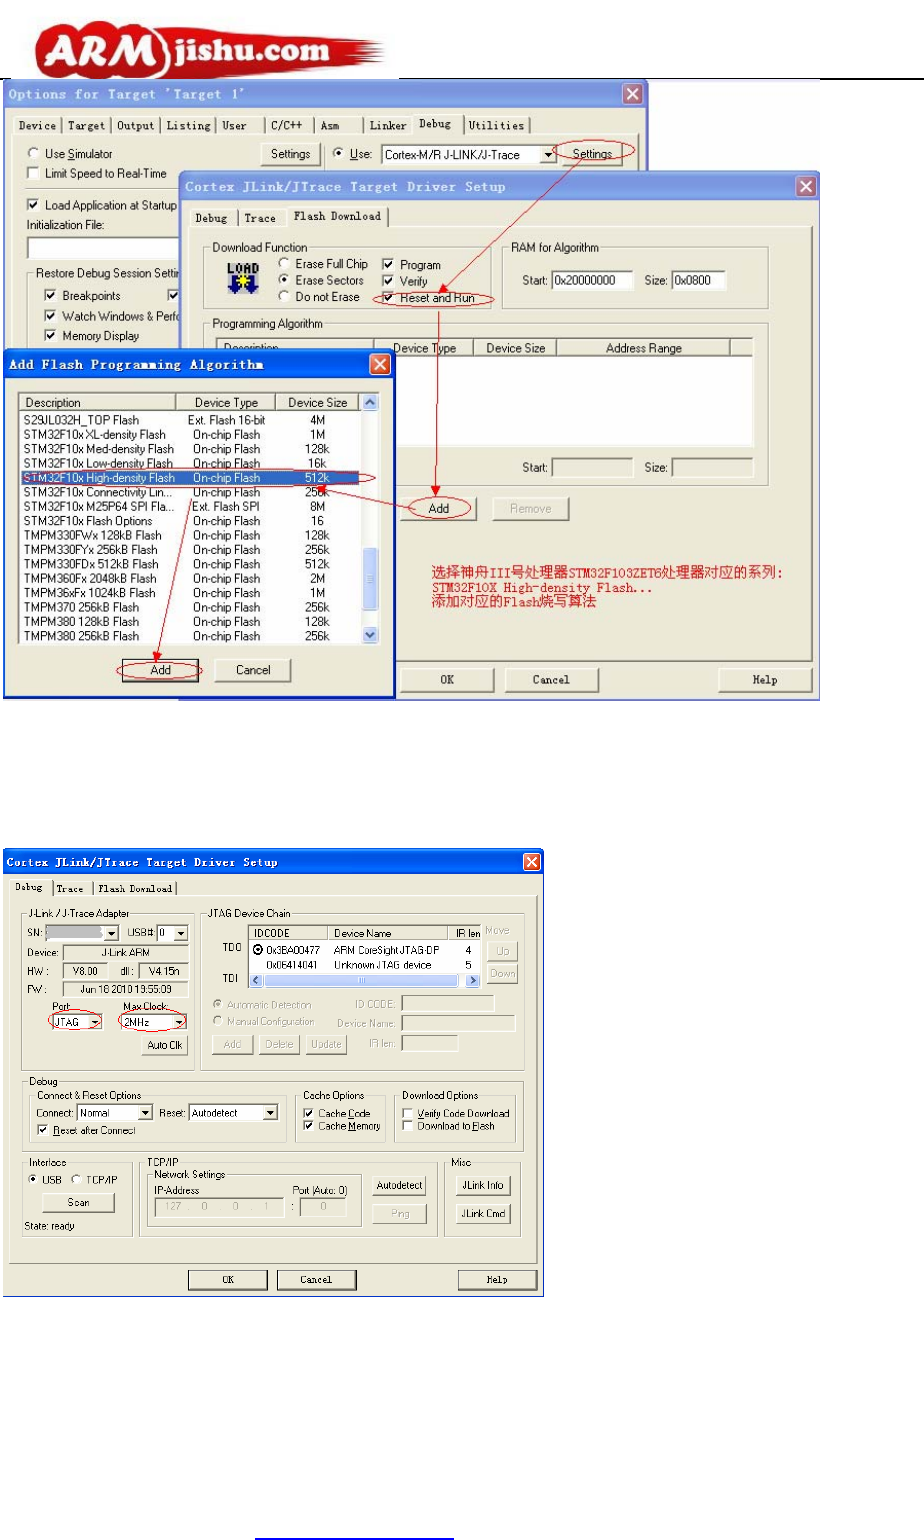Open the USB# dropdown

click(x=180, y=933)
